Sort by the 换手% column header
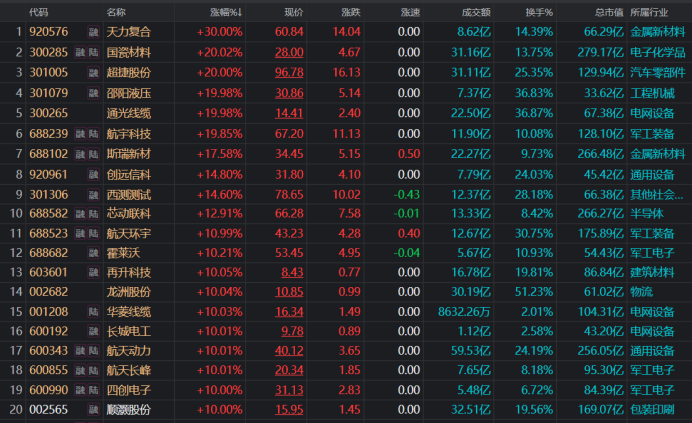Viewport: 692px width, 423px height. tap(538, 13)
